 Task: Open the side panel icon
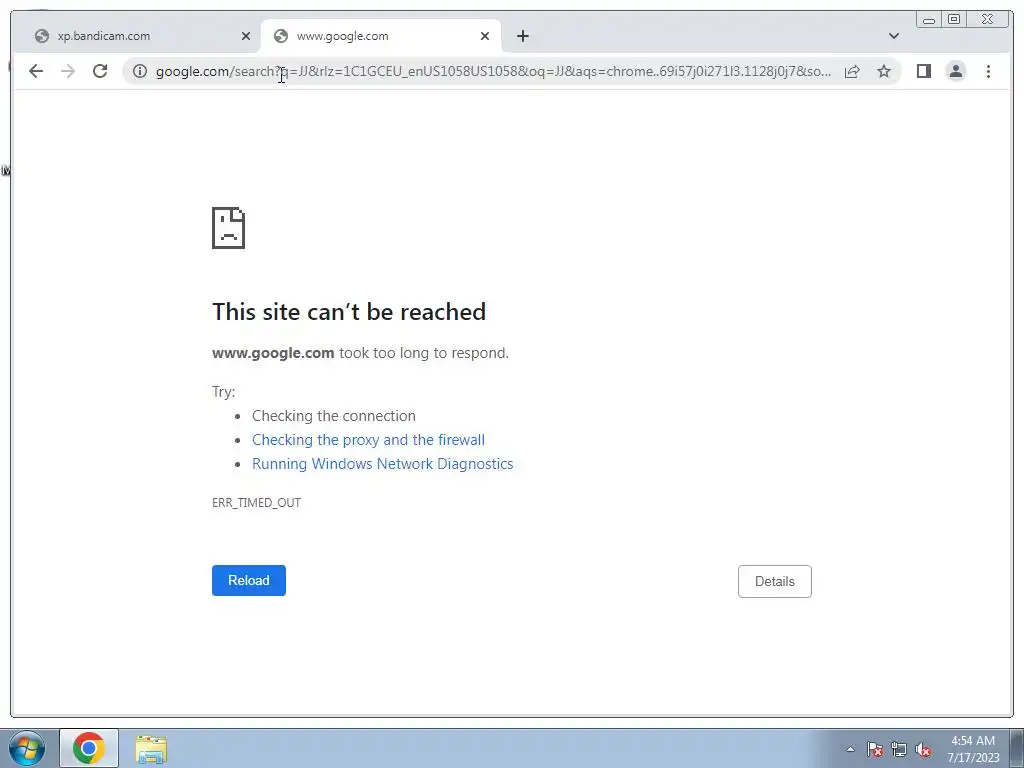[923, 71]
